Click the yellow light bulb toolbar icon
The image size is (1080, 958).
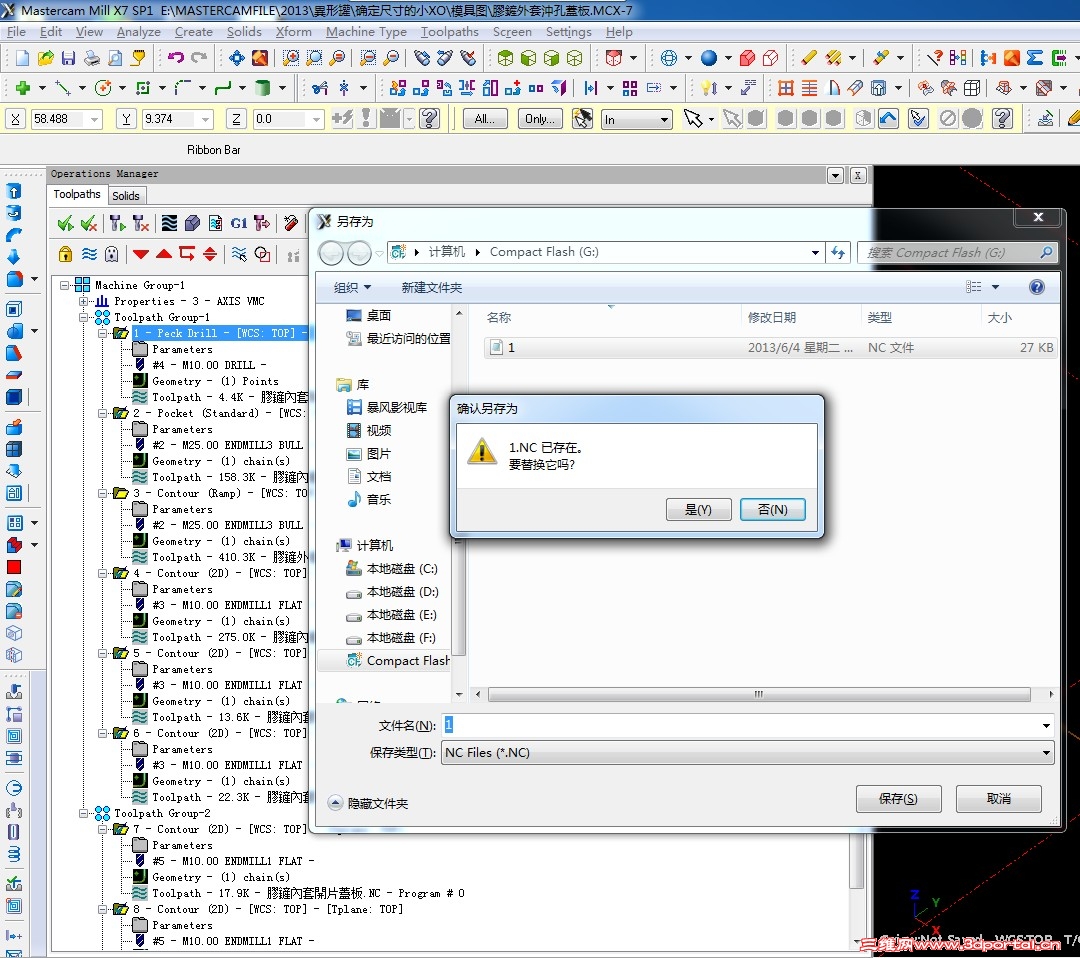click(x=706, y=88)
